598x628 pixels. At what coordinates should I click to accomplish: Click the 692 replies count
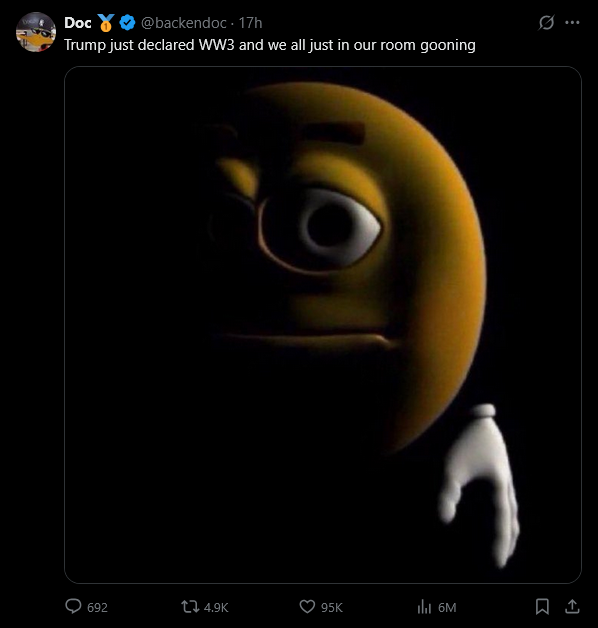(x=97, y=608)
